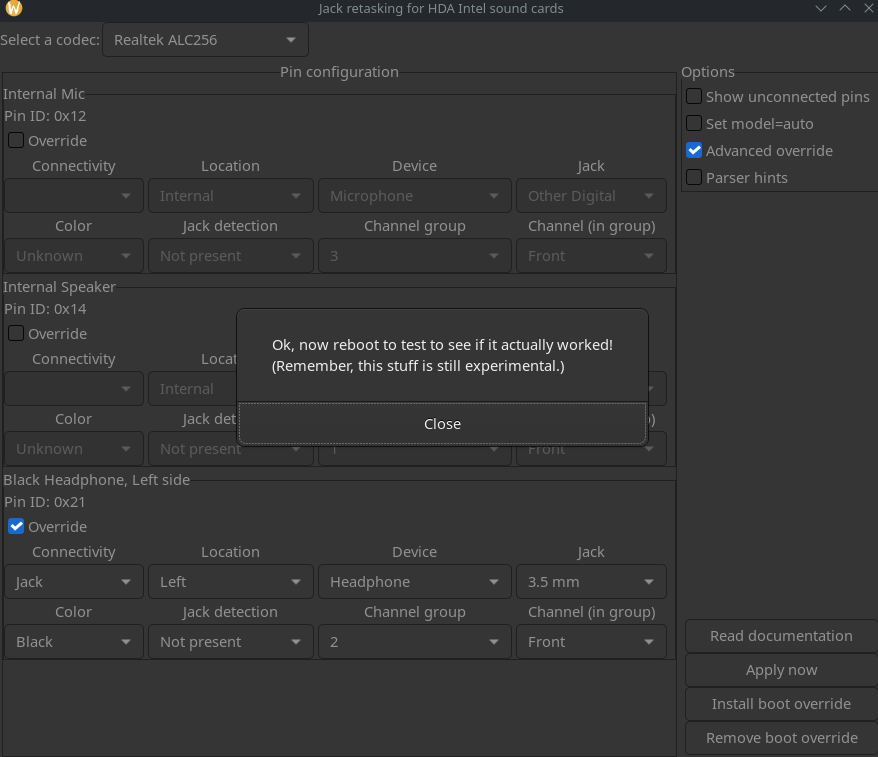Click the application icon in title bar
878x757 pixels.
[x=13, y=8]
